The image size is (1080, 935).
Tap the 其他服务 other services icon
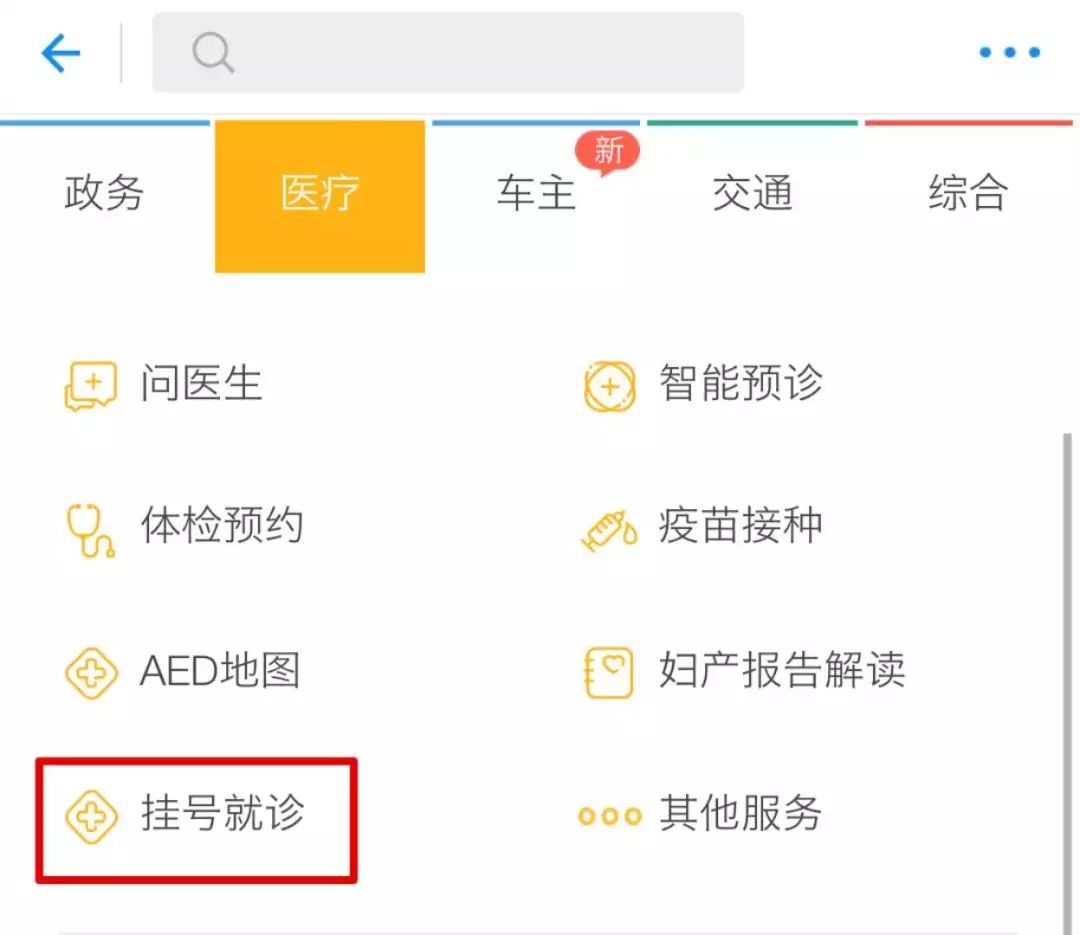coord(610,815)
